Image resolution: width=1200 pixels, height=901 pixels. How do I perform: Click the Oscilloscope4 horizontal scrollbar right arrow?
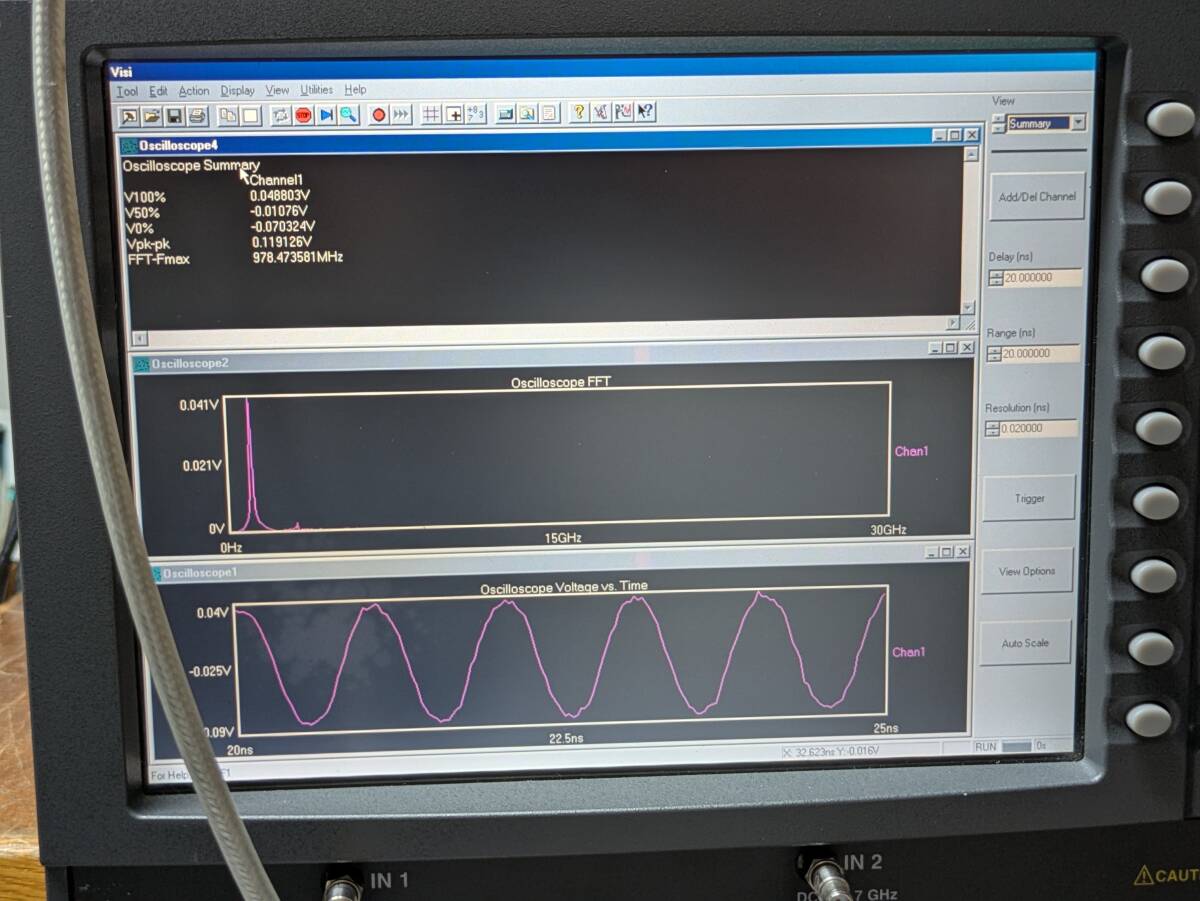coord(952,324)
